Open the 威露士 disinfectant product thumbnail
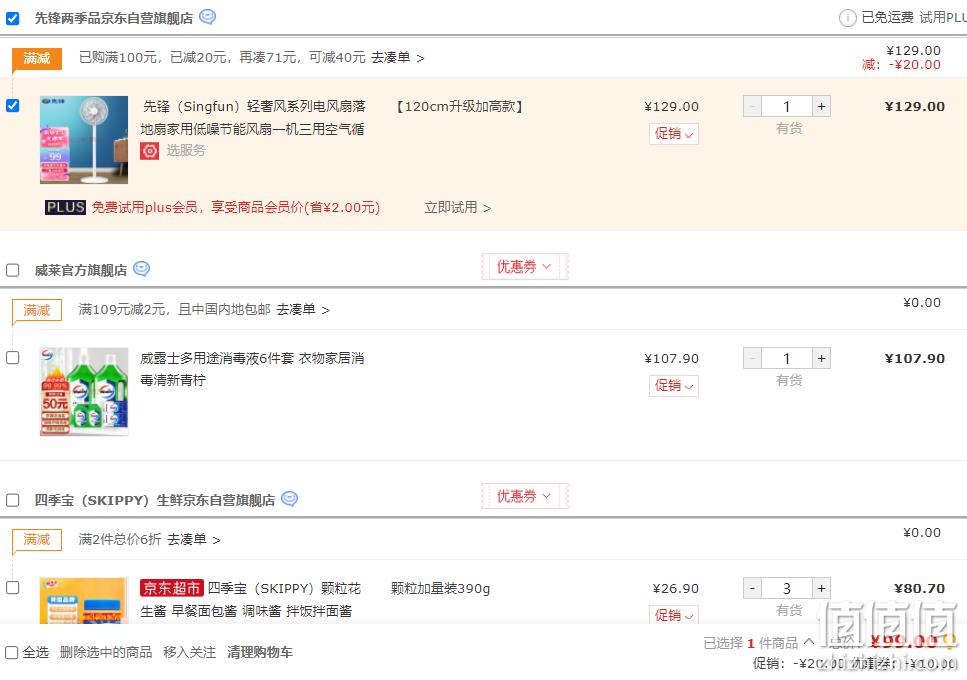 tap(84, 391)
